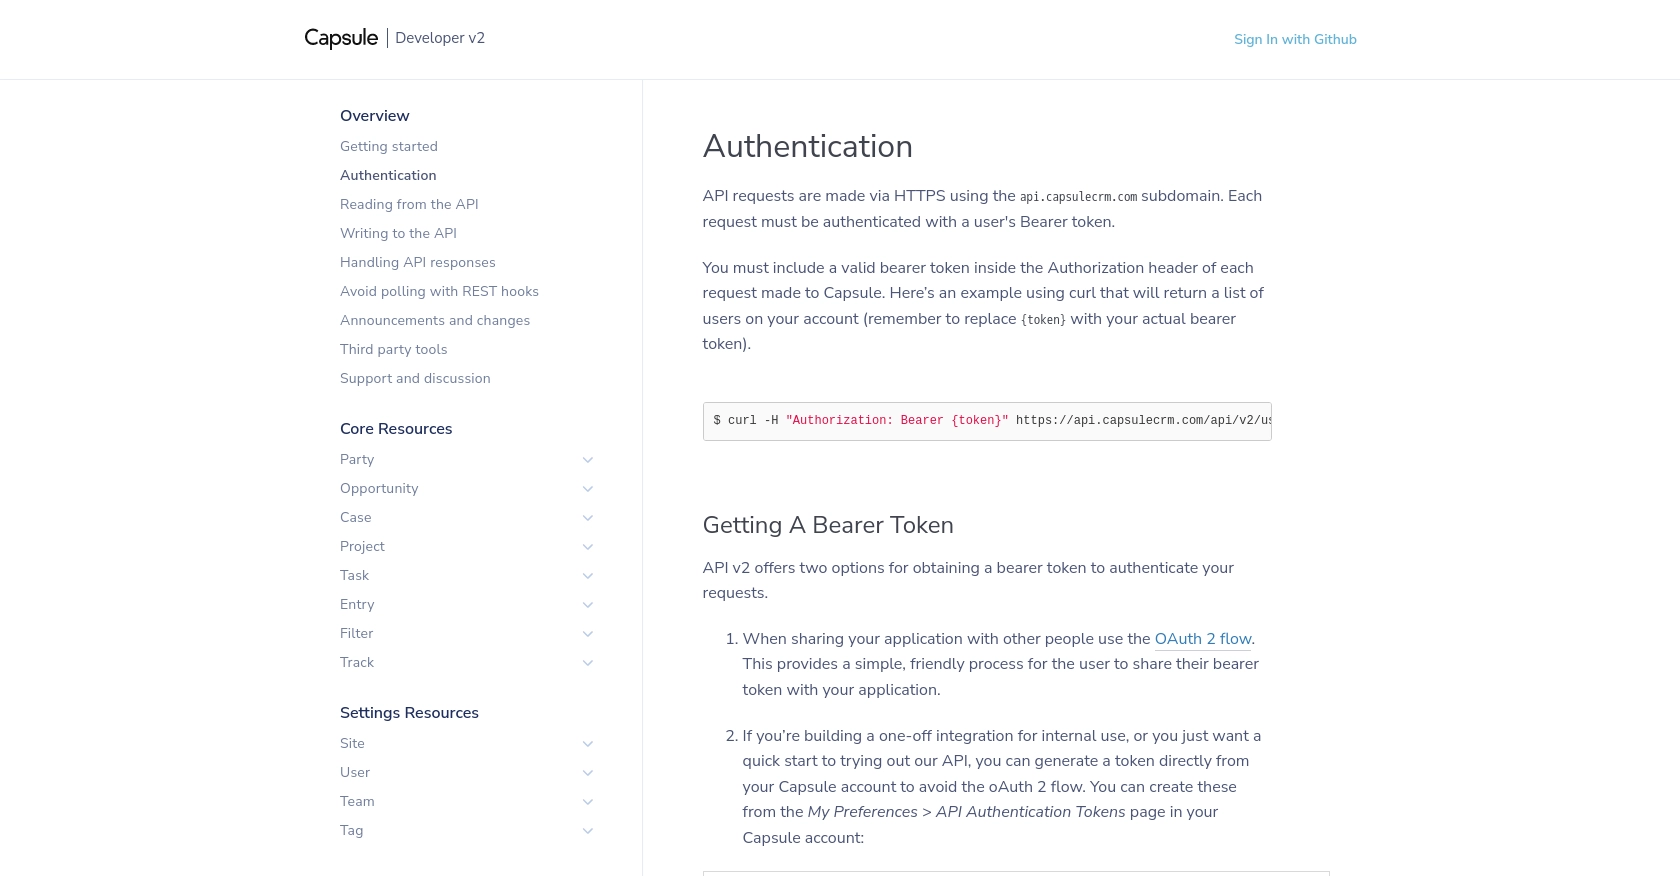Expand the Opportunity chevron

(x=588, y=489)
